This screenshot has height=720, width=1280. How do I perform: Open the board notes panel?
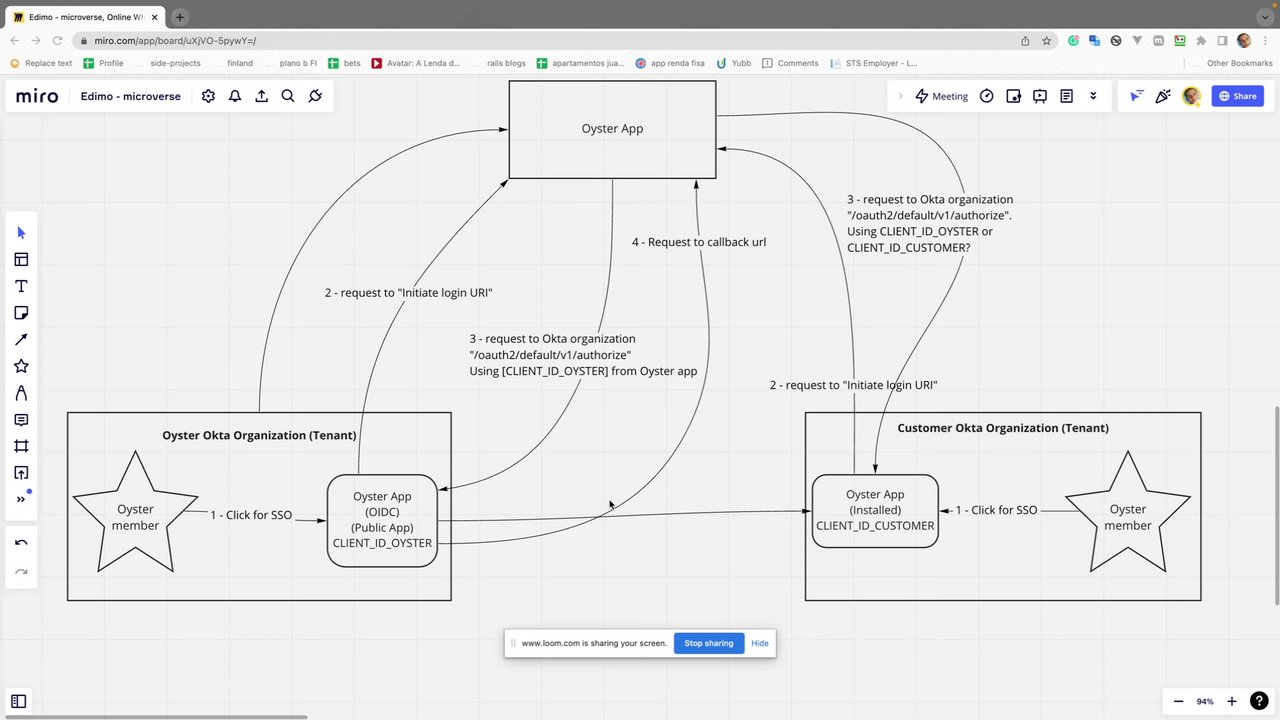click(x=1067, y=96)
